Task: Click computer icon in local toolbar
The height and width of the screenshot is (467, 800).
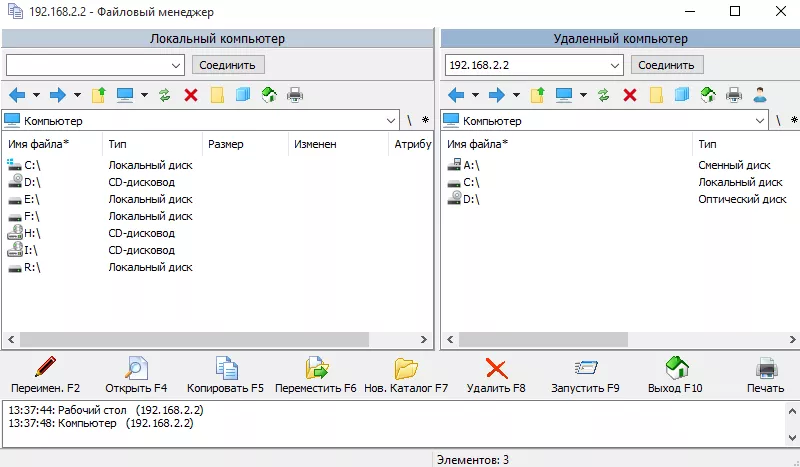Action: point(125,95)
